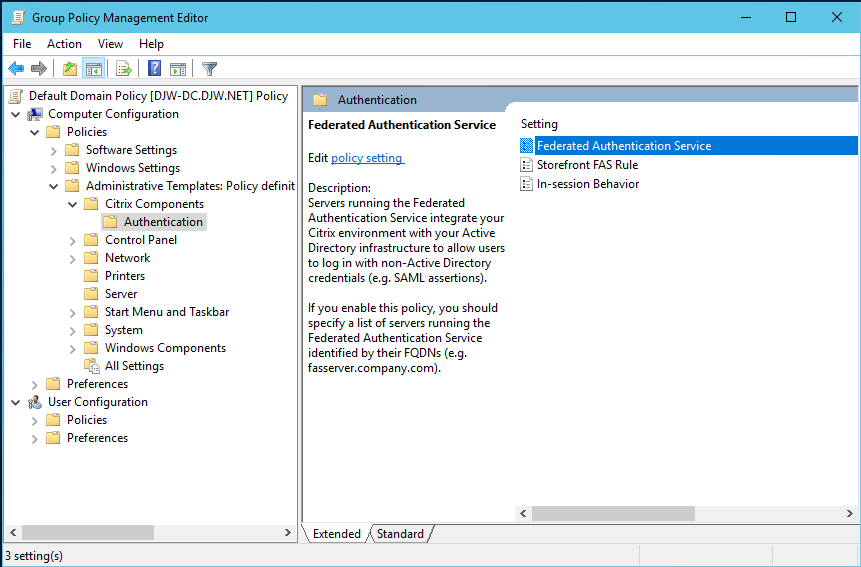The width and height of the screenshot is (861, 567).
Task: Open the View menu
Action: (110, 44)
